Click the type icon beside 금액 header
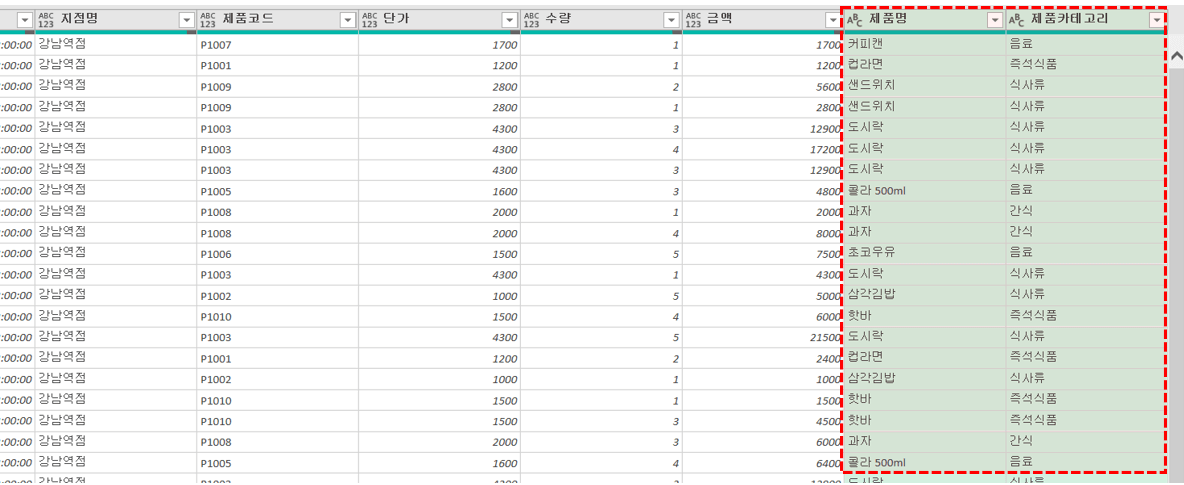The width and height of the screenshot is (1184, 485). point(694,20)
